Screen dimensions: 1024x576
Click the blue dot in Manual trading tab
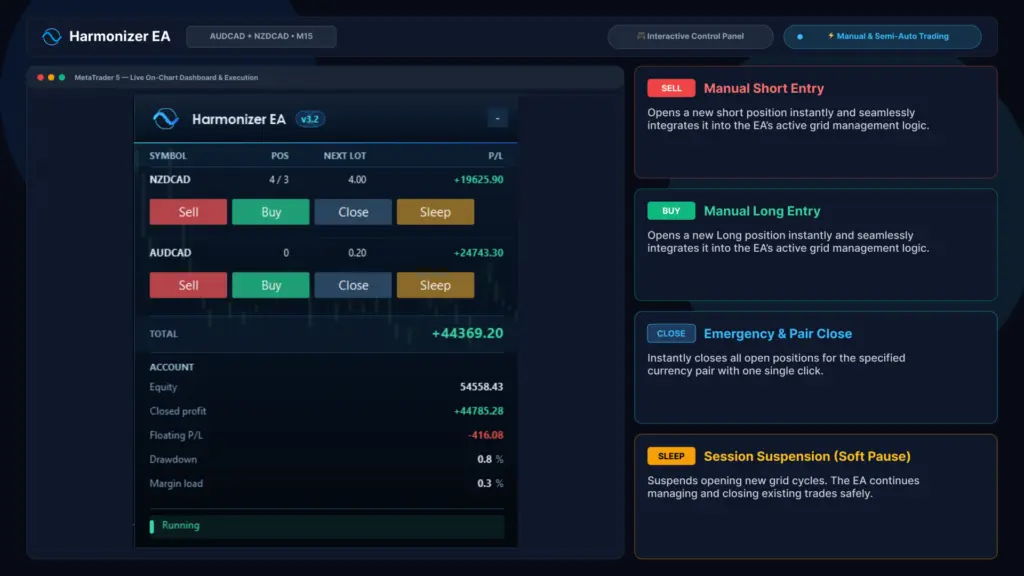point(800,37)
